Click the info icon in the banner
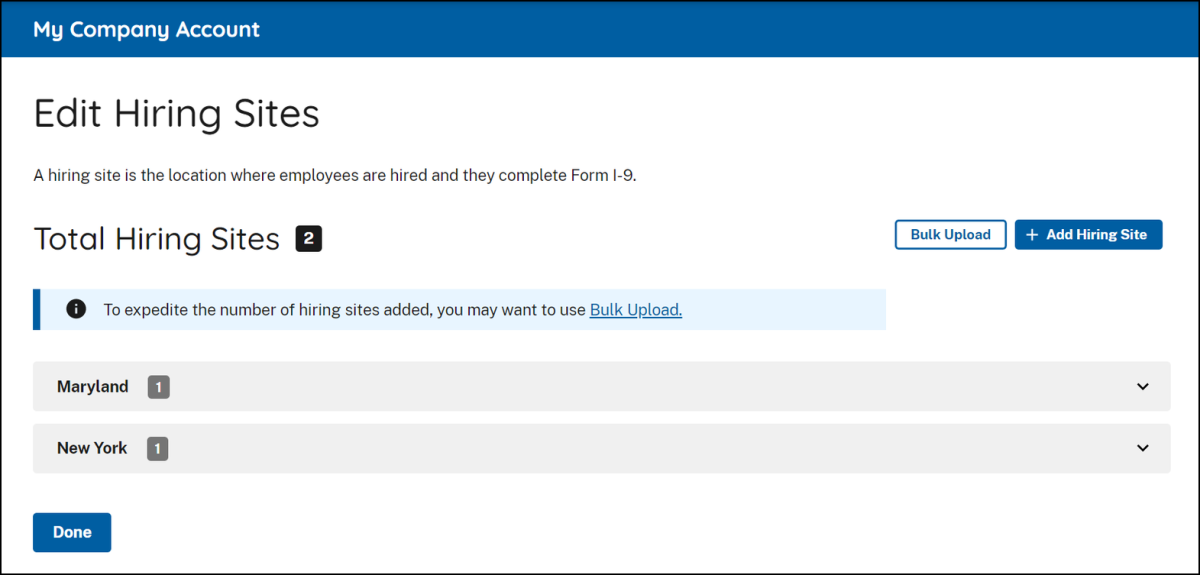 point(76,309)
